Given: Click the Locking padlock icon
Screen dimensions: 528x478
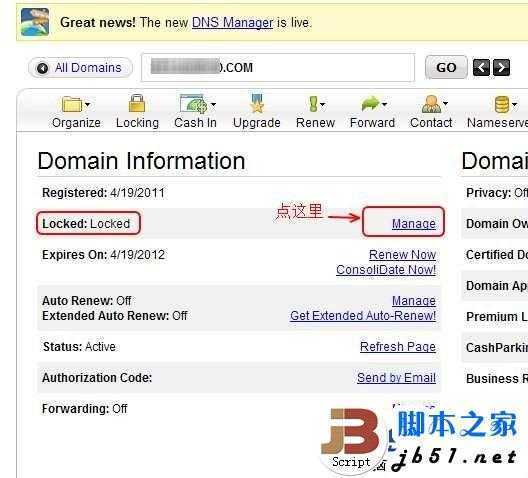Looking at the screenshot, I should [x=137, y=103].
